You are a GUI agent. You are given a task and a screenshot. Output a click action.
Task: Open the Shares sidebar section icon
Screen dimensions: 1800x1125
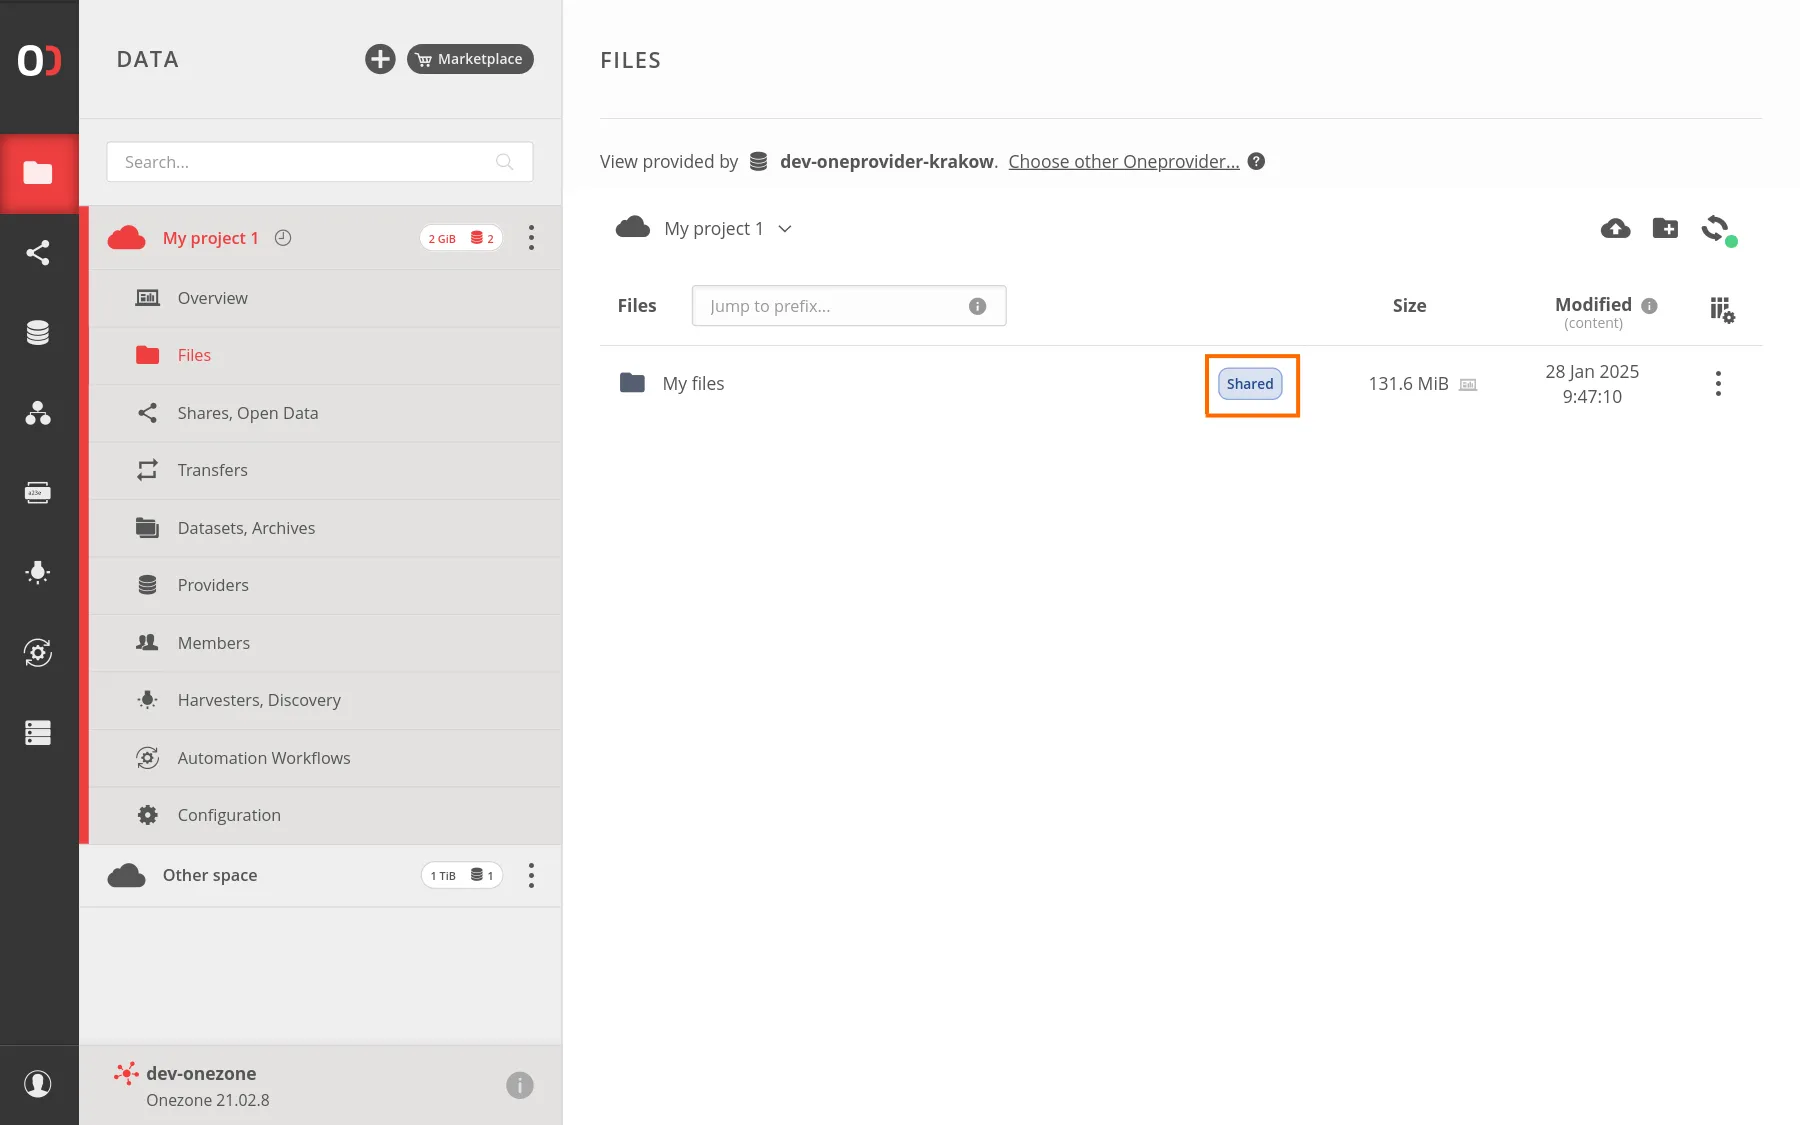pyautogui.click(x=39, y=252)
